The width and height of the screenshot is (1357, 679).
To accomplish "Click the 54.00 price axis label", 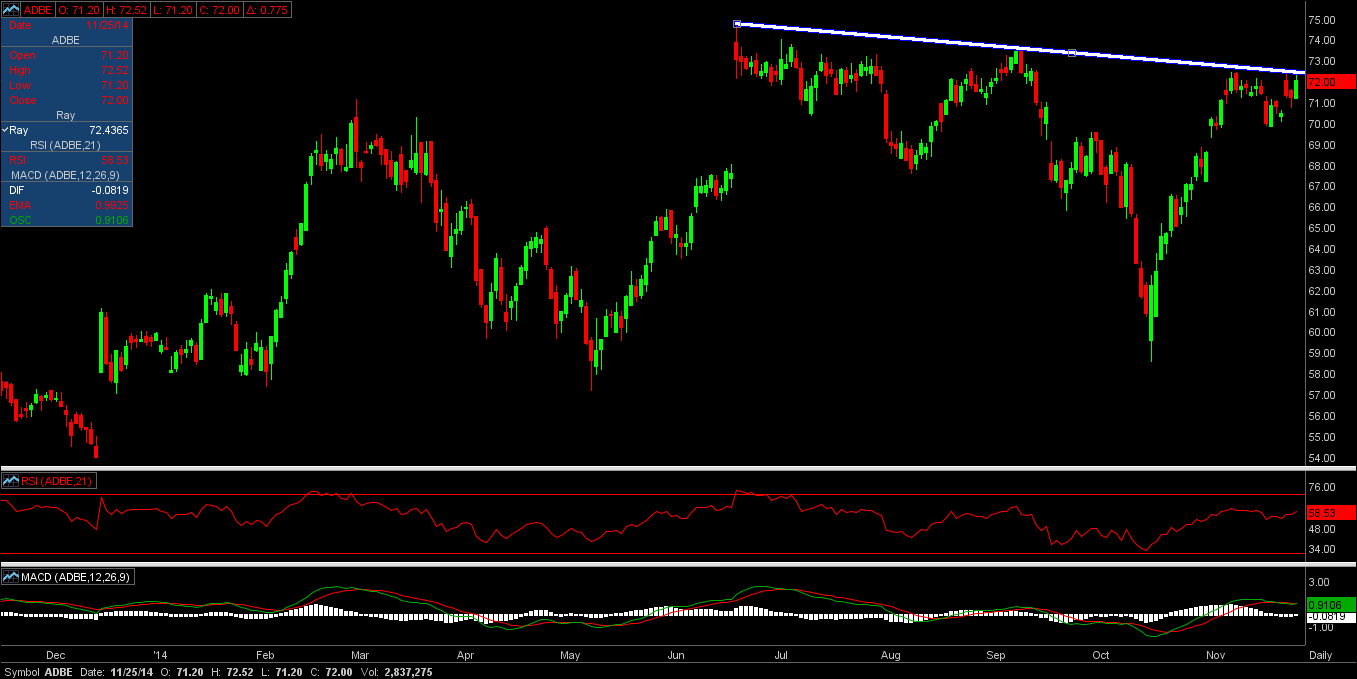I will point(1322,458).
